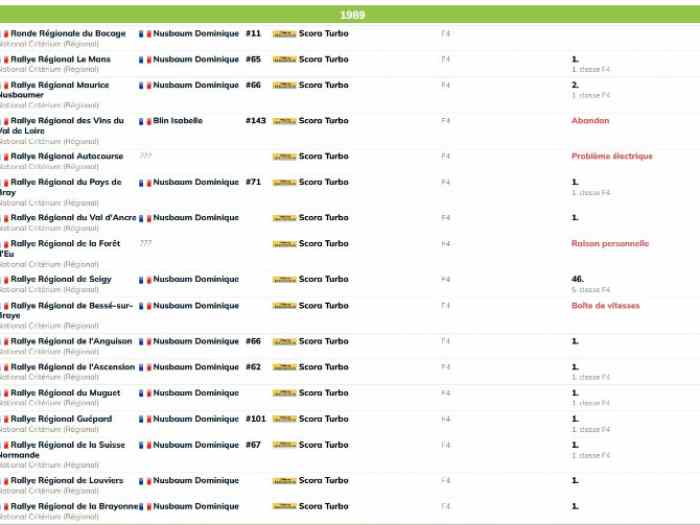Click the 'Abandon' result text
700x525 pixels.
coord(590,121)
